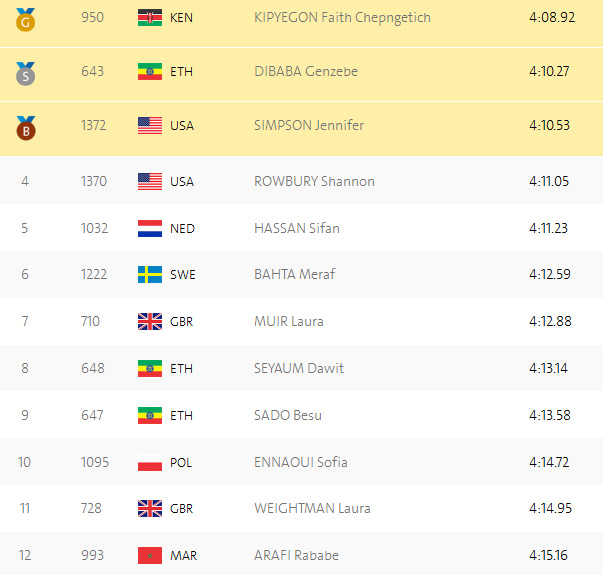Click the Poland flag beside POL

coord(149,462)
